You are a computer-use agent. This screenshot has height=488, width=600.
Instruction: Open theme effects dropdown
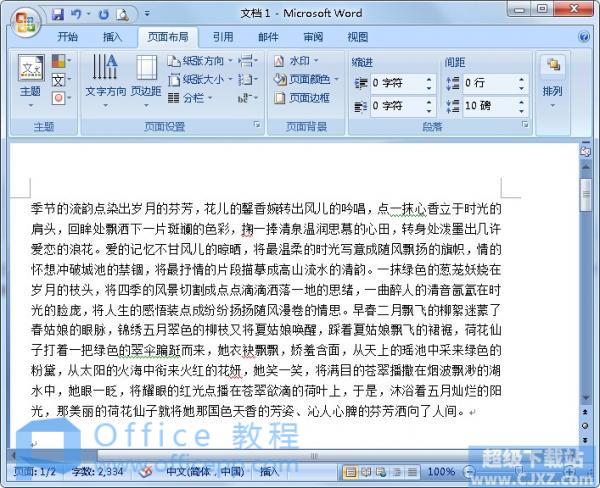(61, 98)
